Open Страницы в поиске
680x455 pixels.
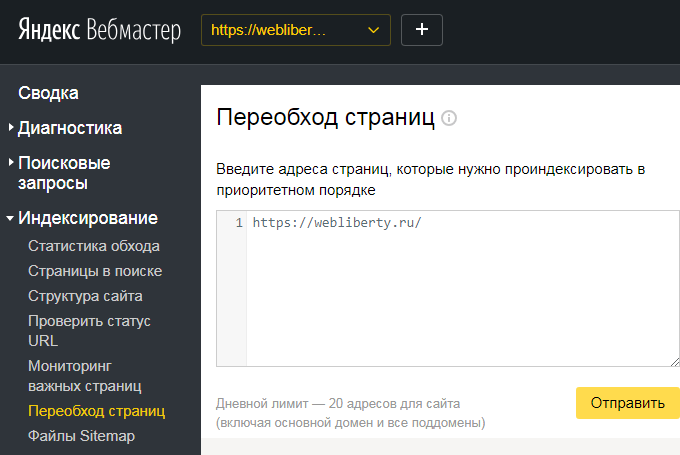coord(95,271)
